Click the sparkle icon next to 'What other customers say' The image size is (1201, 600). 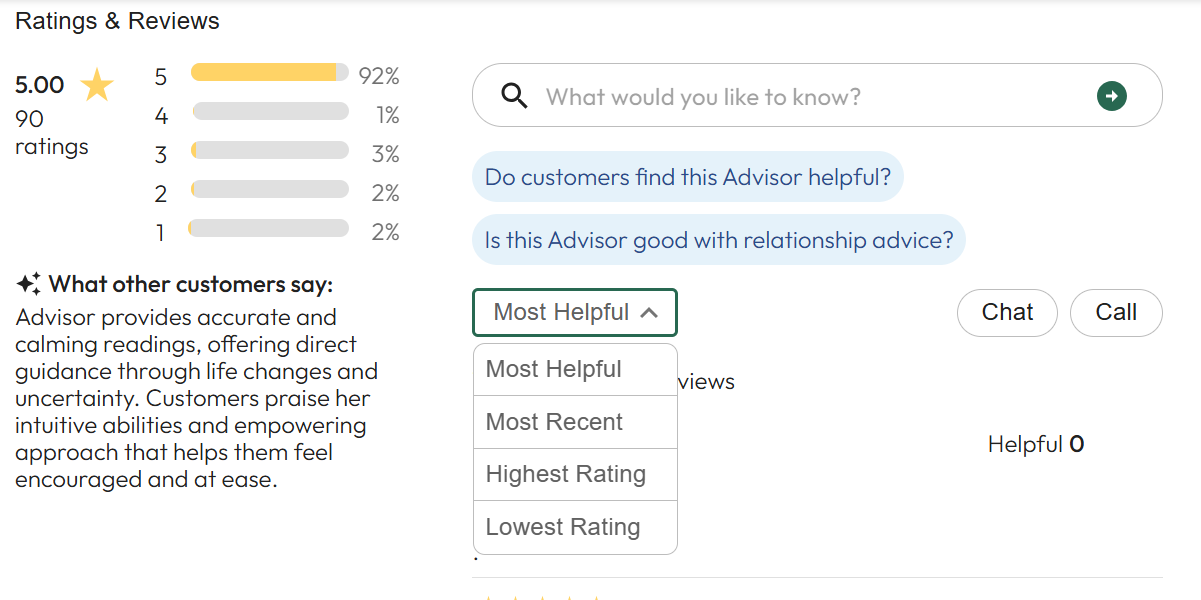25,283
